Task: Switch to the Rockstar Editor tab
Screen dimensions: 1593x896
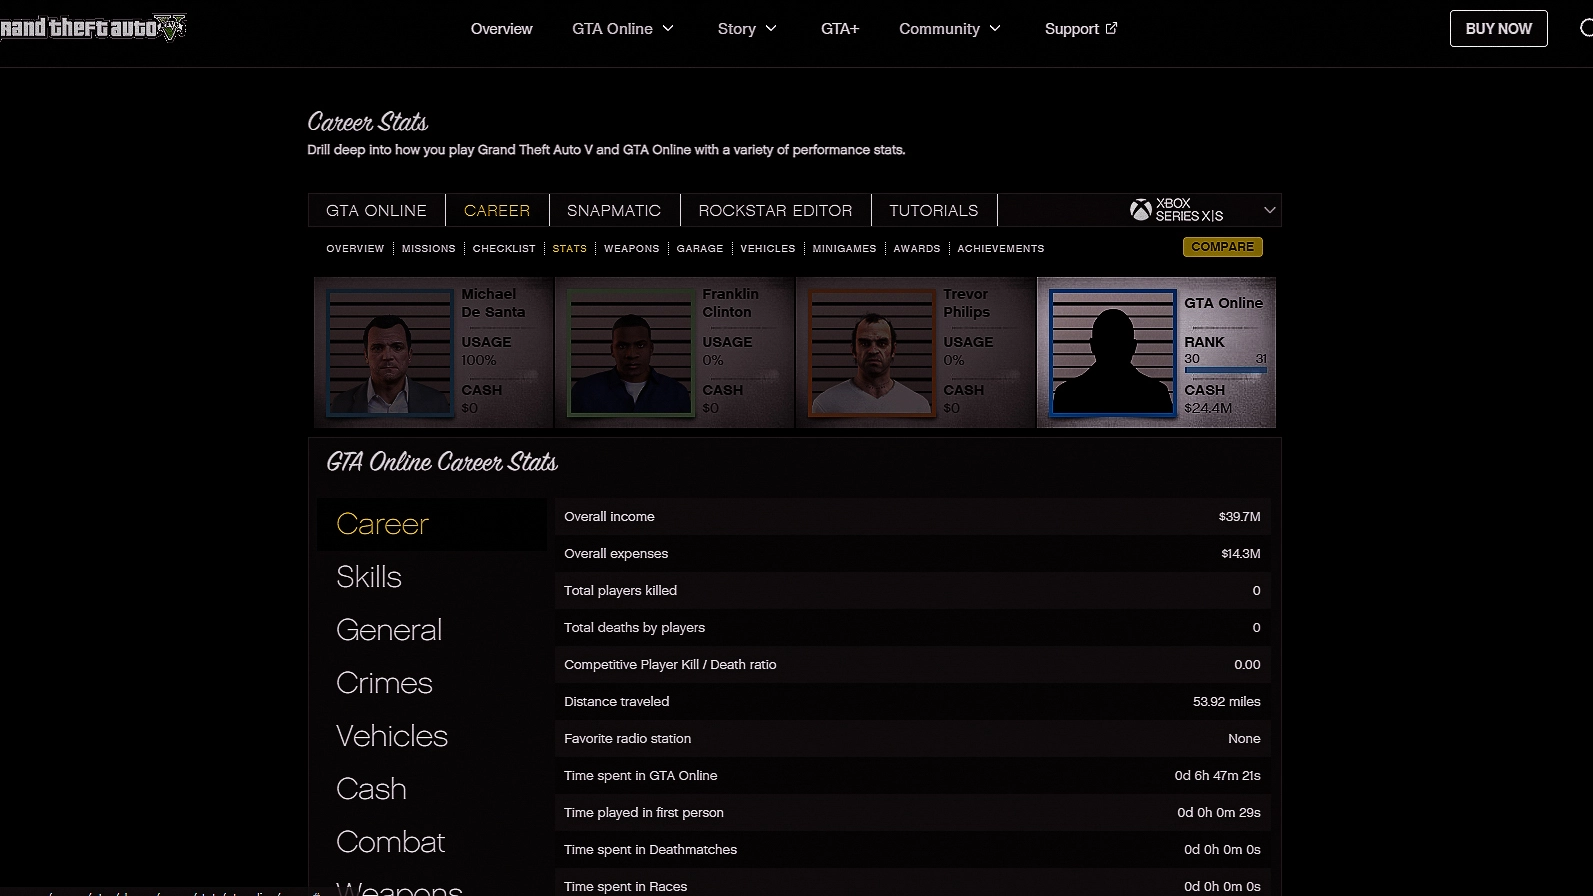Action: pos(775,210)
